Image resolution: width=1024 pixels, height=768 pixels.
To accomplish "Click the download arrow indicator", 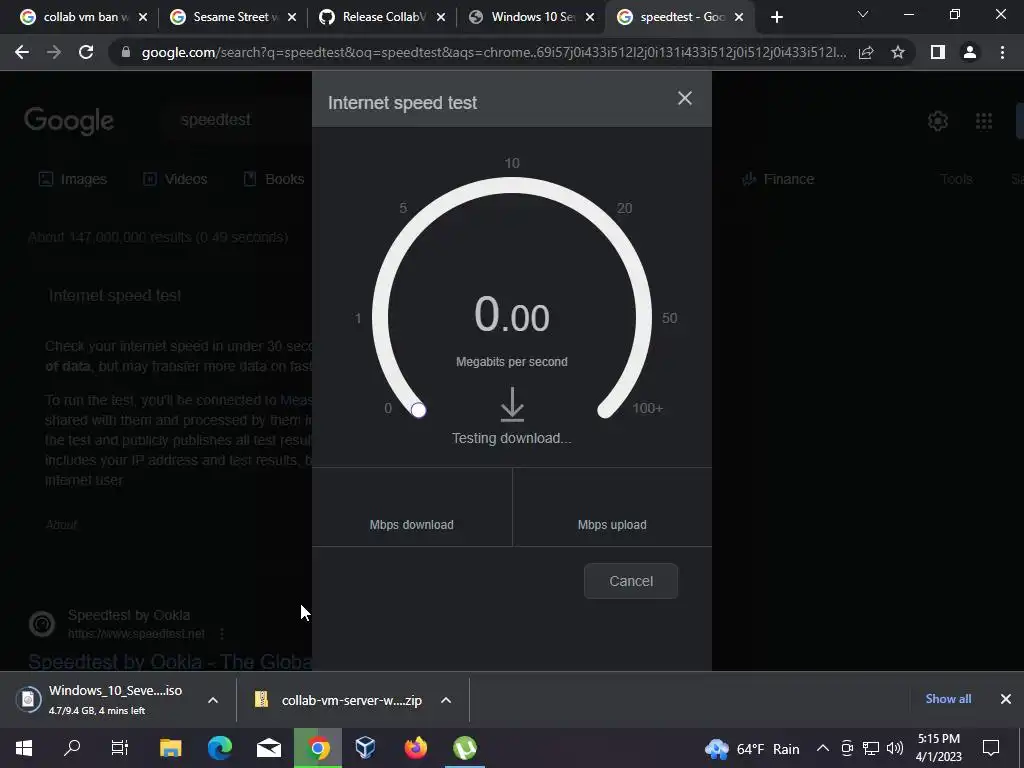I will [x=512, y=404].
